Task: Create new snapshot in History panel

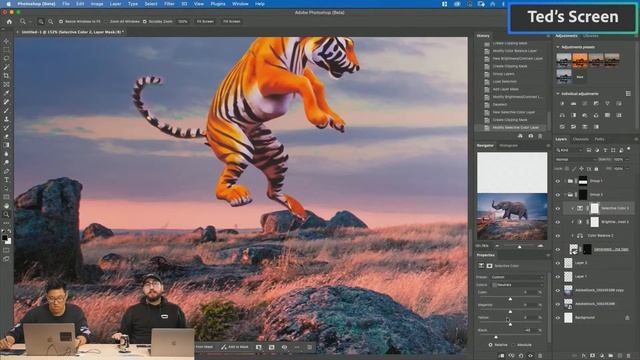Action: (531, 136)
